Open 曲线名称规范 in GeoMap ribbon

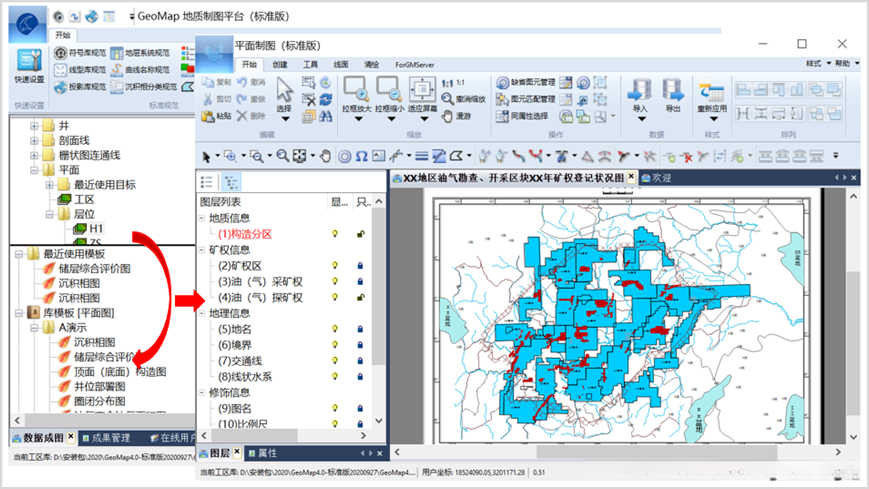(140, 70)
